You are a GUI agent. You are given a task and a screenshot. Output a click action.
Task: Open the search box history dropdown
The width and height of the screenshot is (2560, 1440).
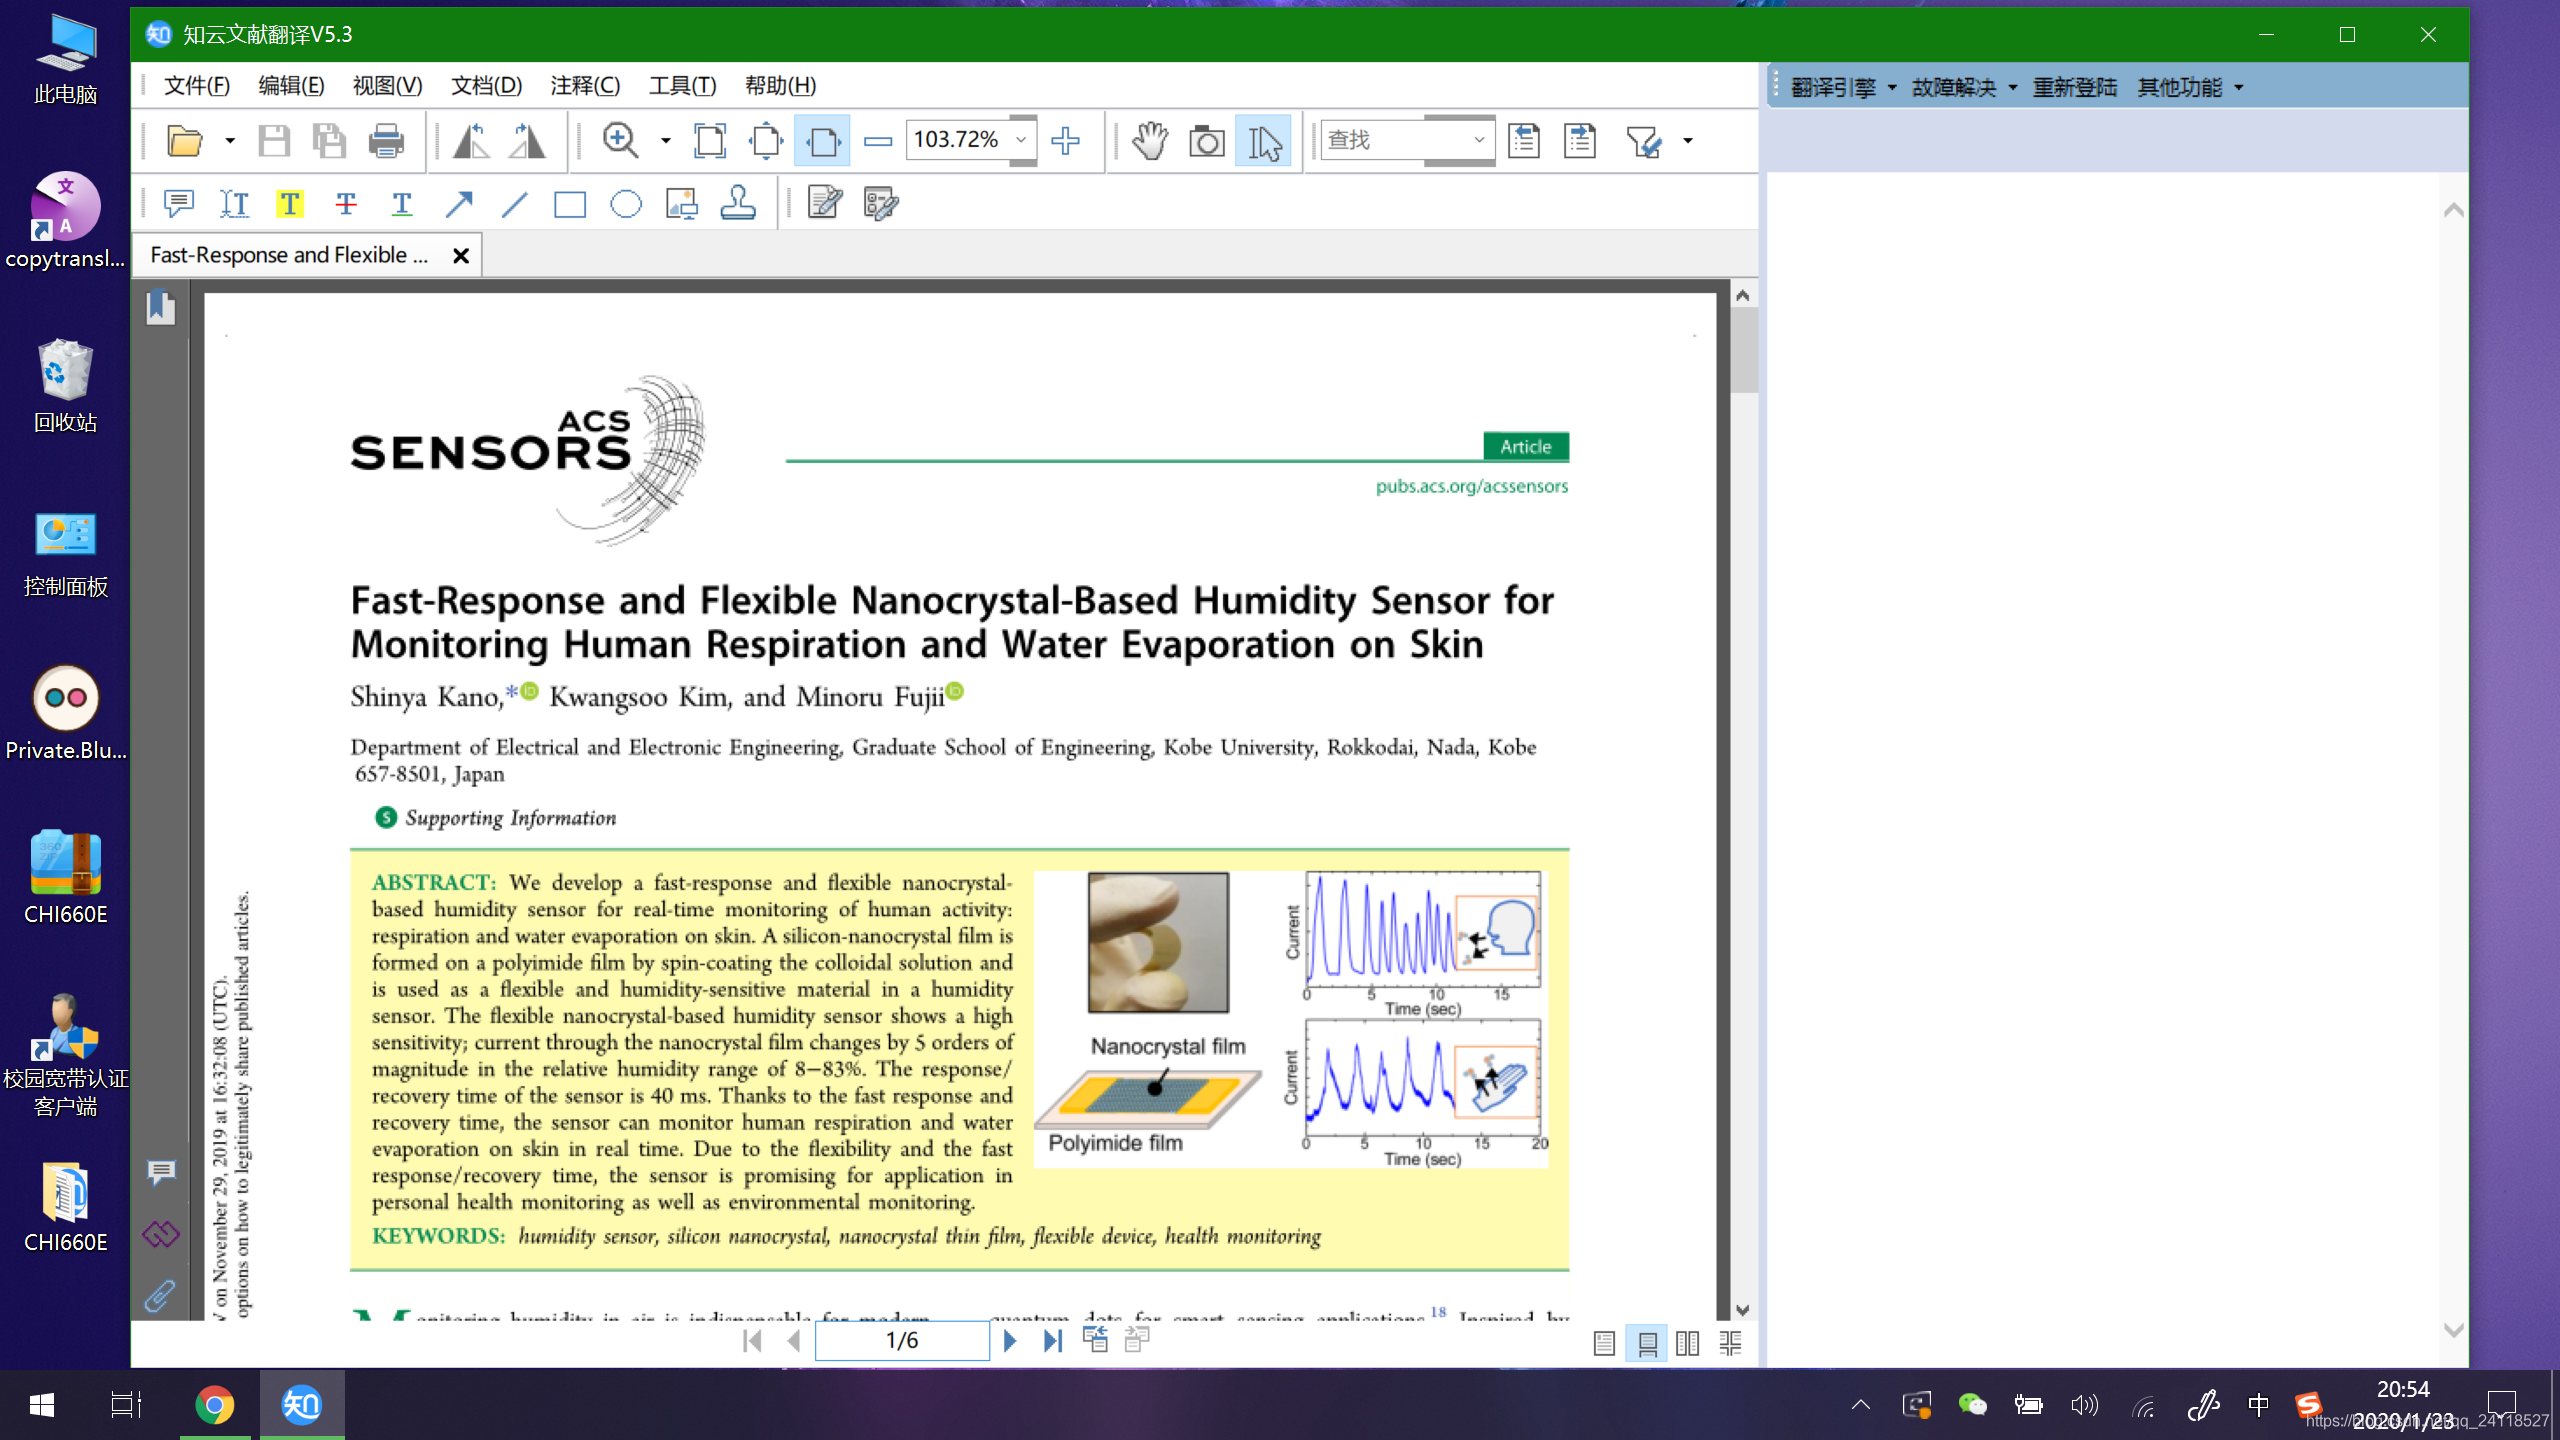(x=1479, y=140)
